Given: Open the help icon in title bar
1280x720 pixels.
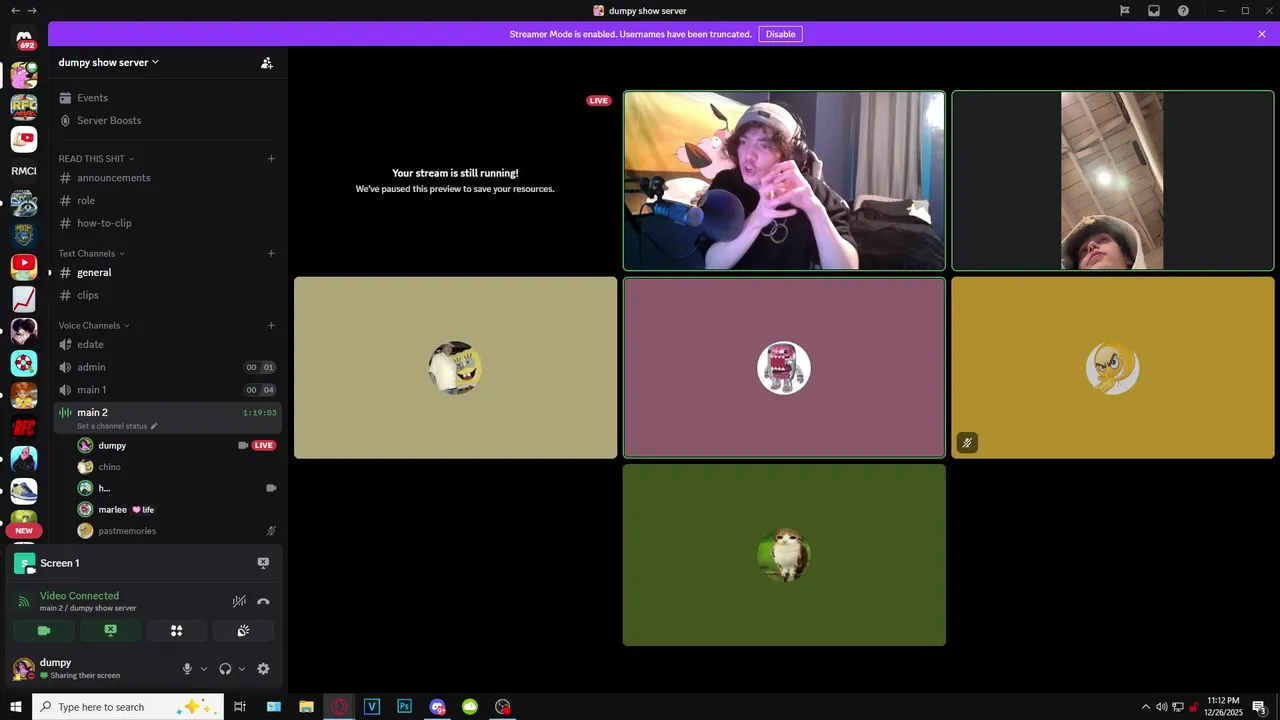Looking at the screenshot, I should coord(1183,11).
